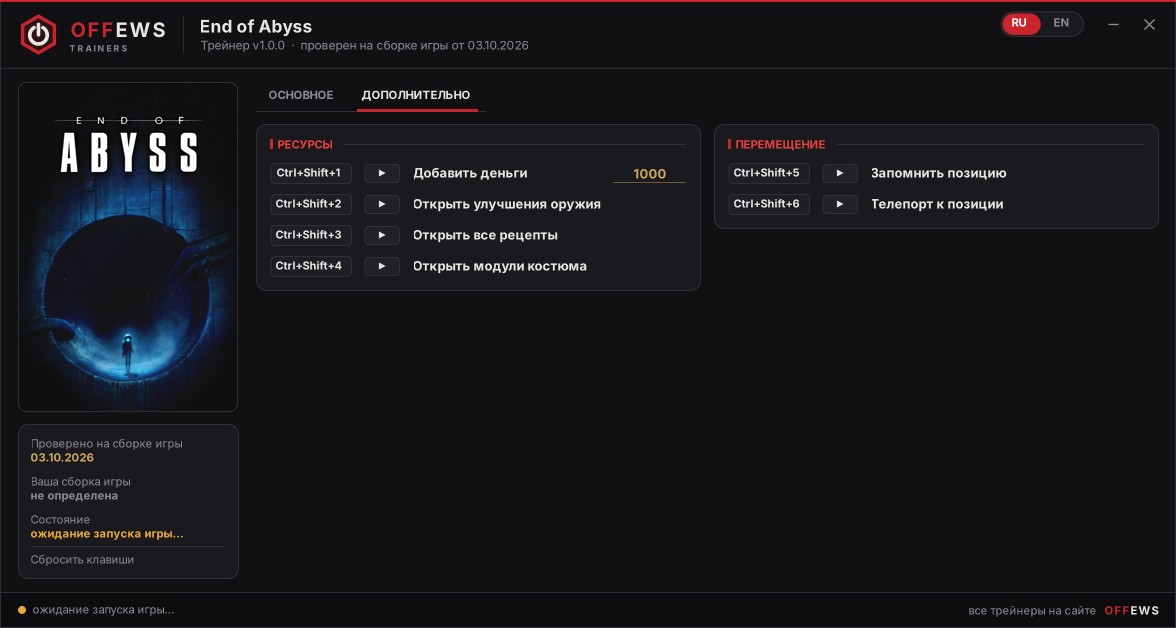Viewport: 1176px width, 628px height.
Task: Open the ОСНОВНОЕ tab
Action: (x=301, y=95)
